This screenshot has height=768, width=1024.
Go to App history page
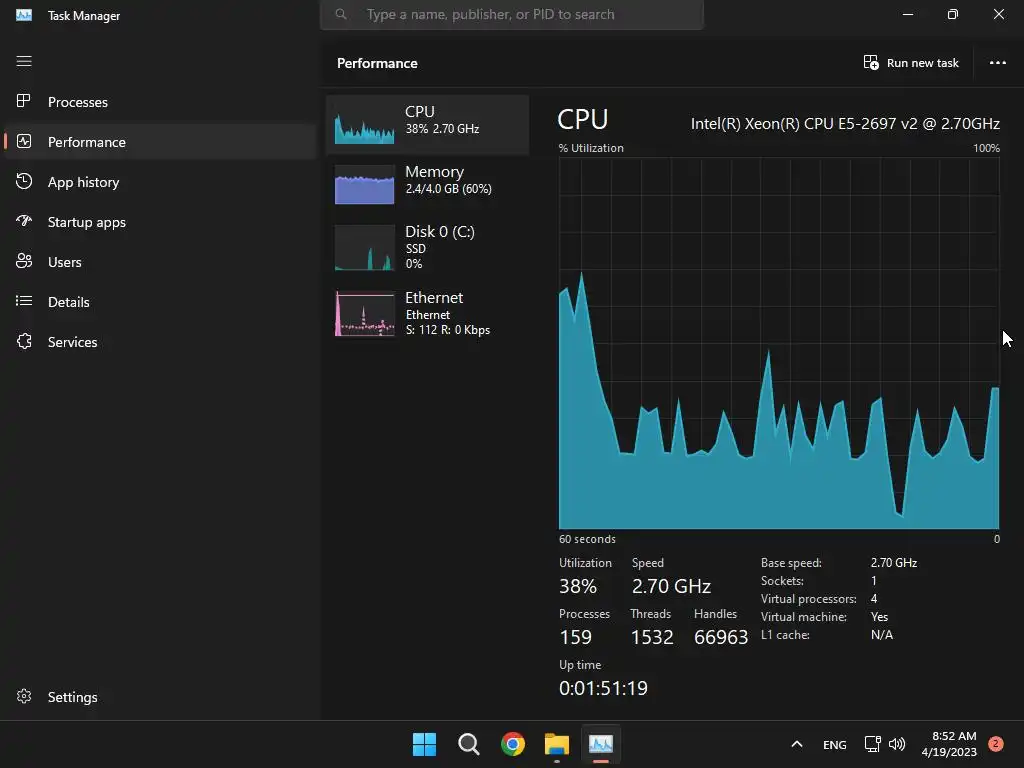[x=84, y=182]
